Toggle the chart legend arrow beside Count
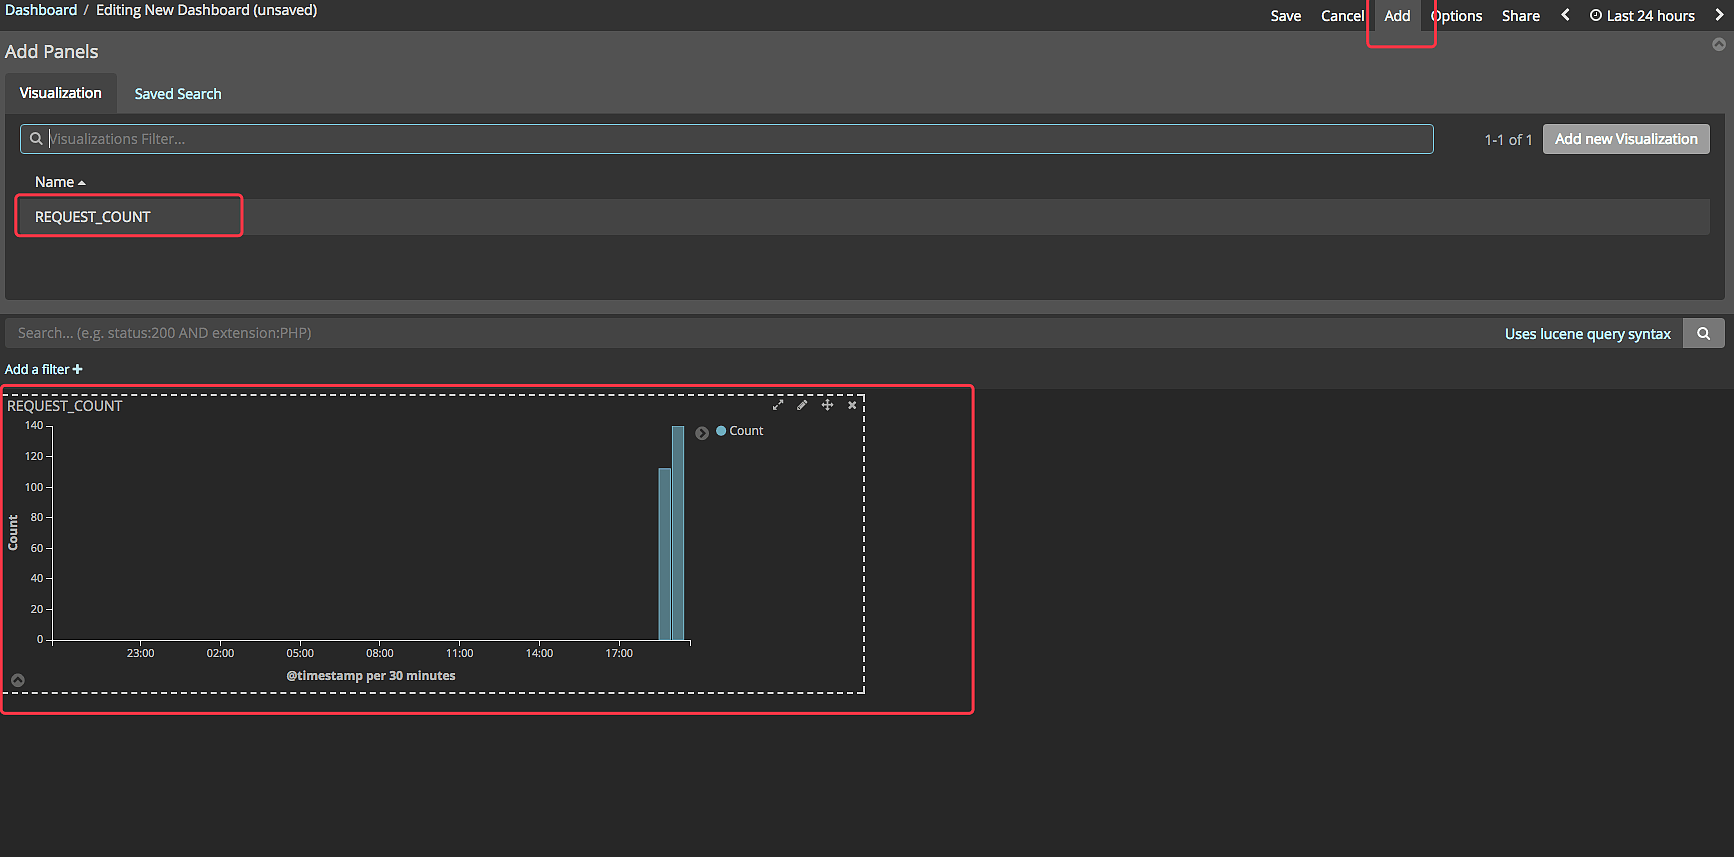Viewport: 1734px width, 857px height. pyautogui.click(x=702, y=433)
